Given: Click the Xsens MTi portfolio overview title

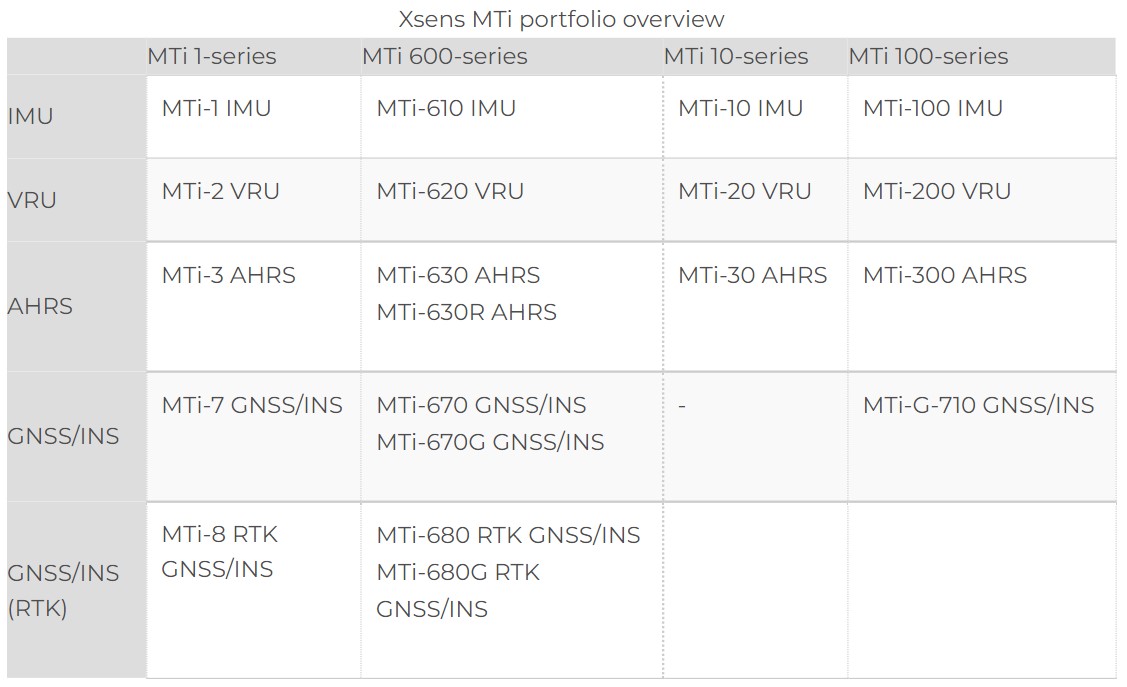Looking at the screenshot, I should pos(561,19).
